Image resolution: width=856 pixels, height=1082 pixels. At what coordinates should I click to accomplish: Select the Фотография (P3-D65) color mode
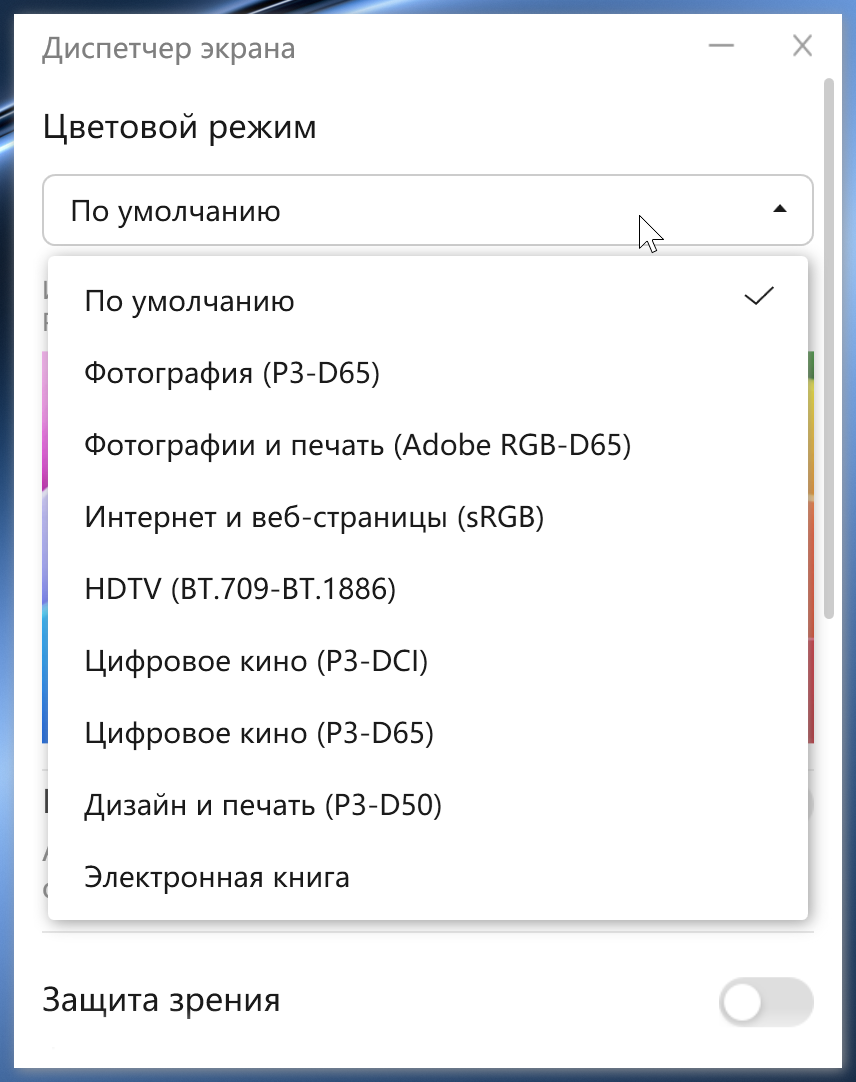[232, 373]
